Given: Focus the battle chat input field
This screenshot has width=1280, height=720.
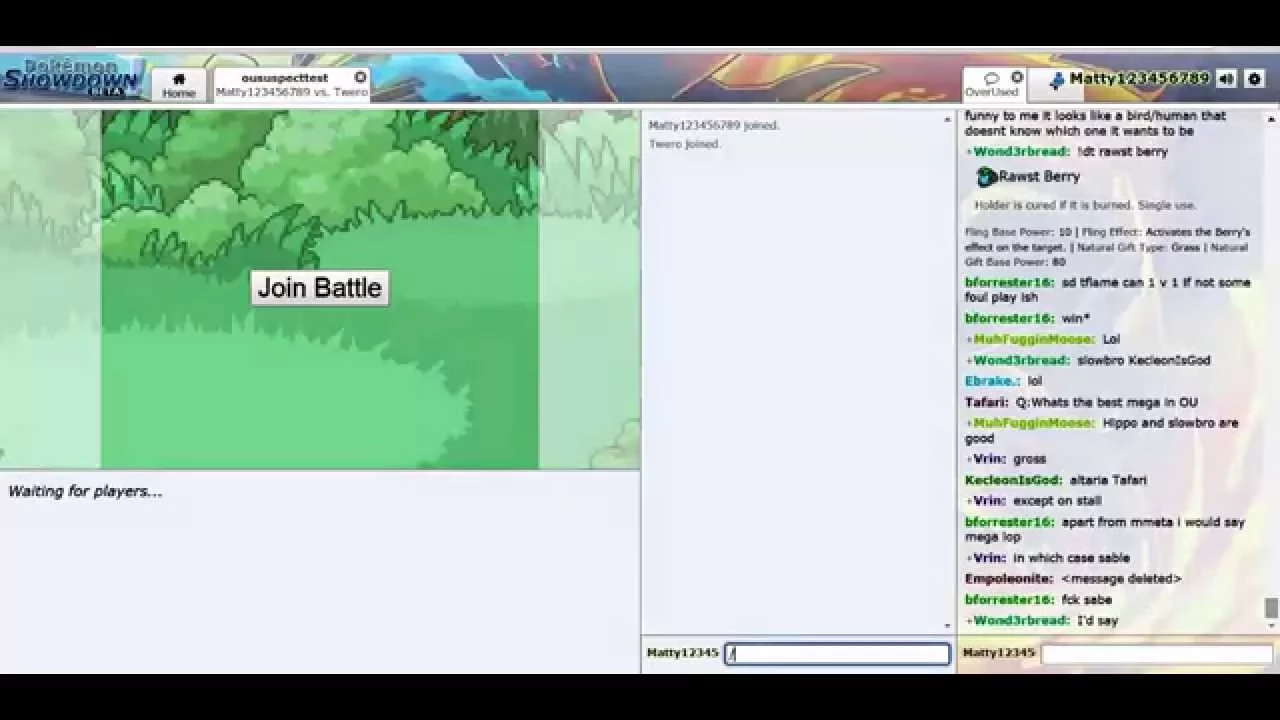Looking at the screenshot, I should click(x=837, y=653).
